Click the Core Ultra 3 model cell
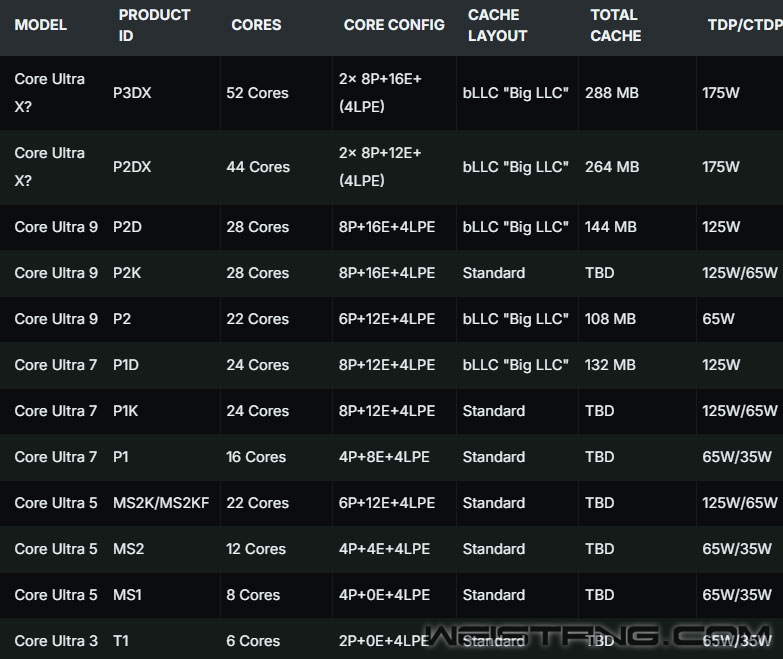 (56, 641)
